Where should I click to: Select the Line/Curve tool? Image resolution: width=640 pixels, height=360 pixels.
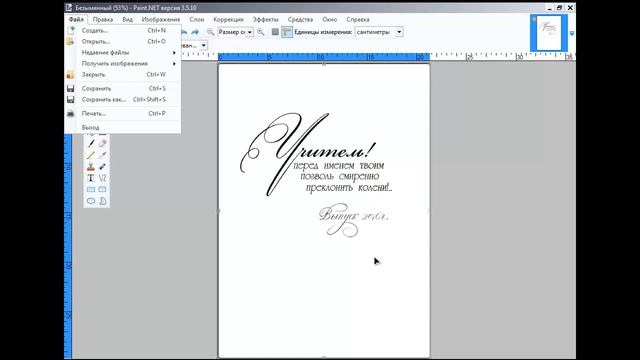pos(102,178)
